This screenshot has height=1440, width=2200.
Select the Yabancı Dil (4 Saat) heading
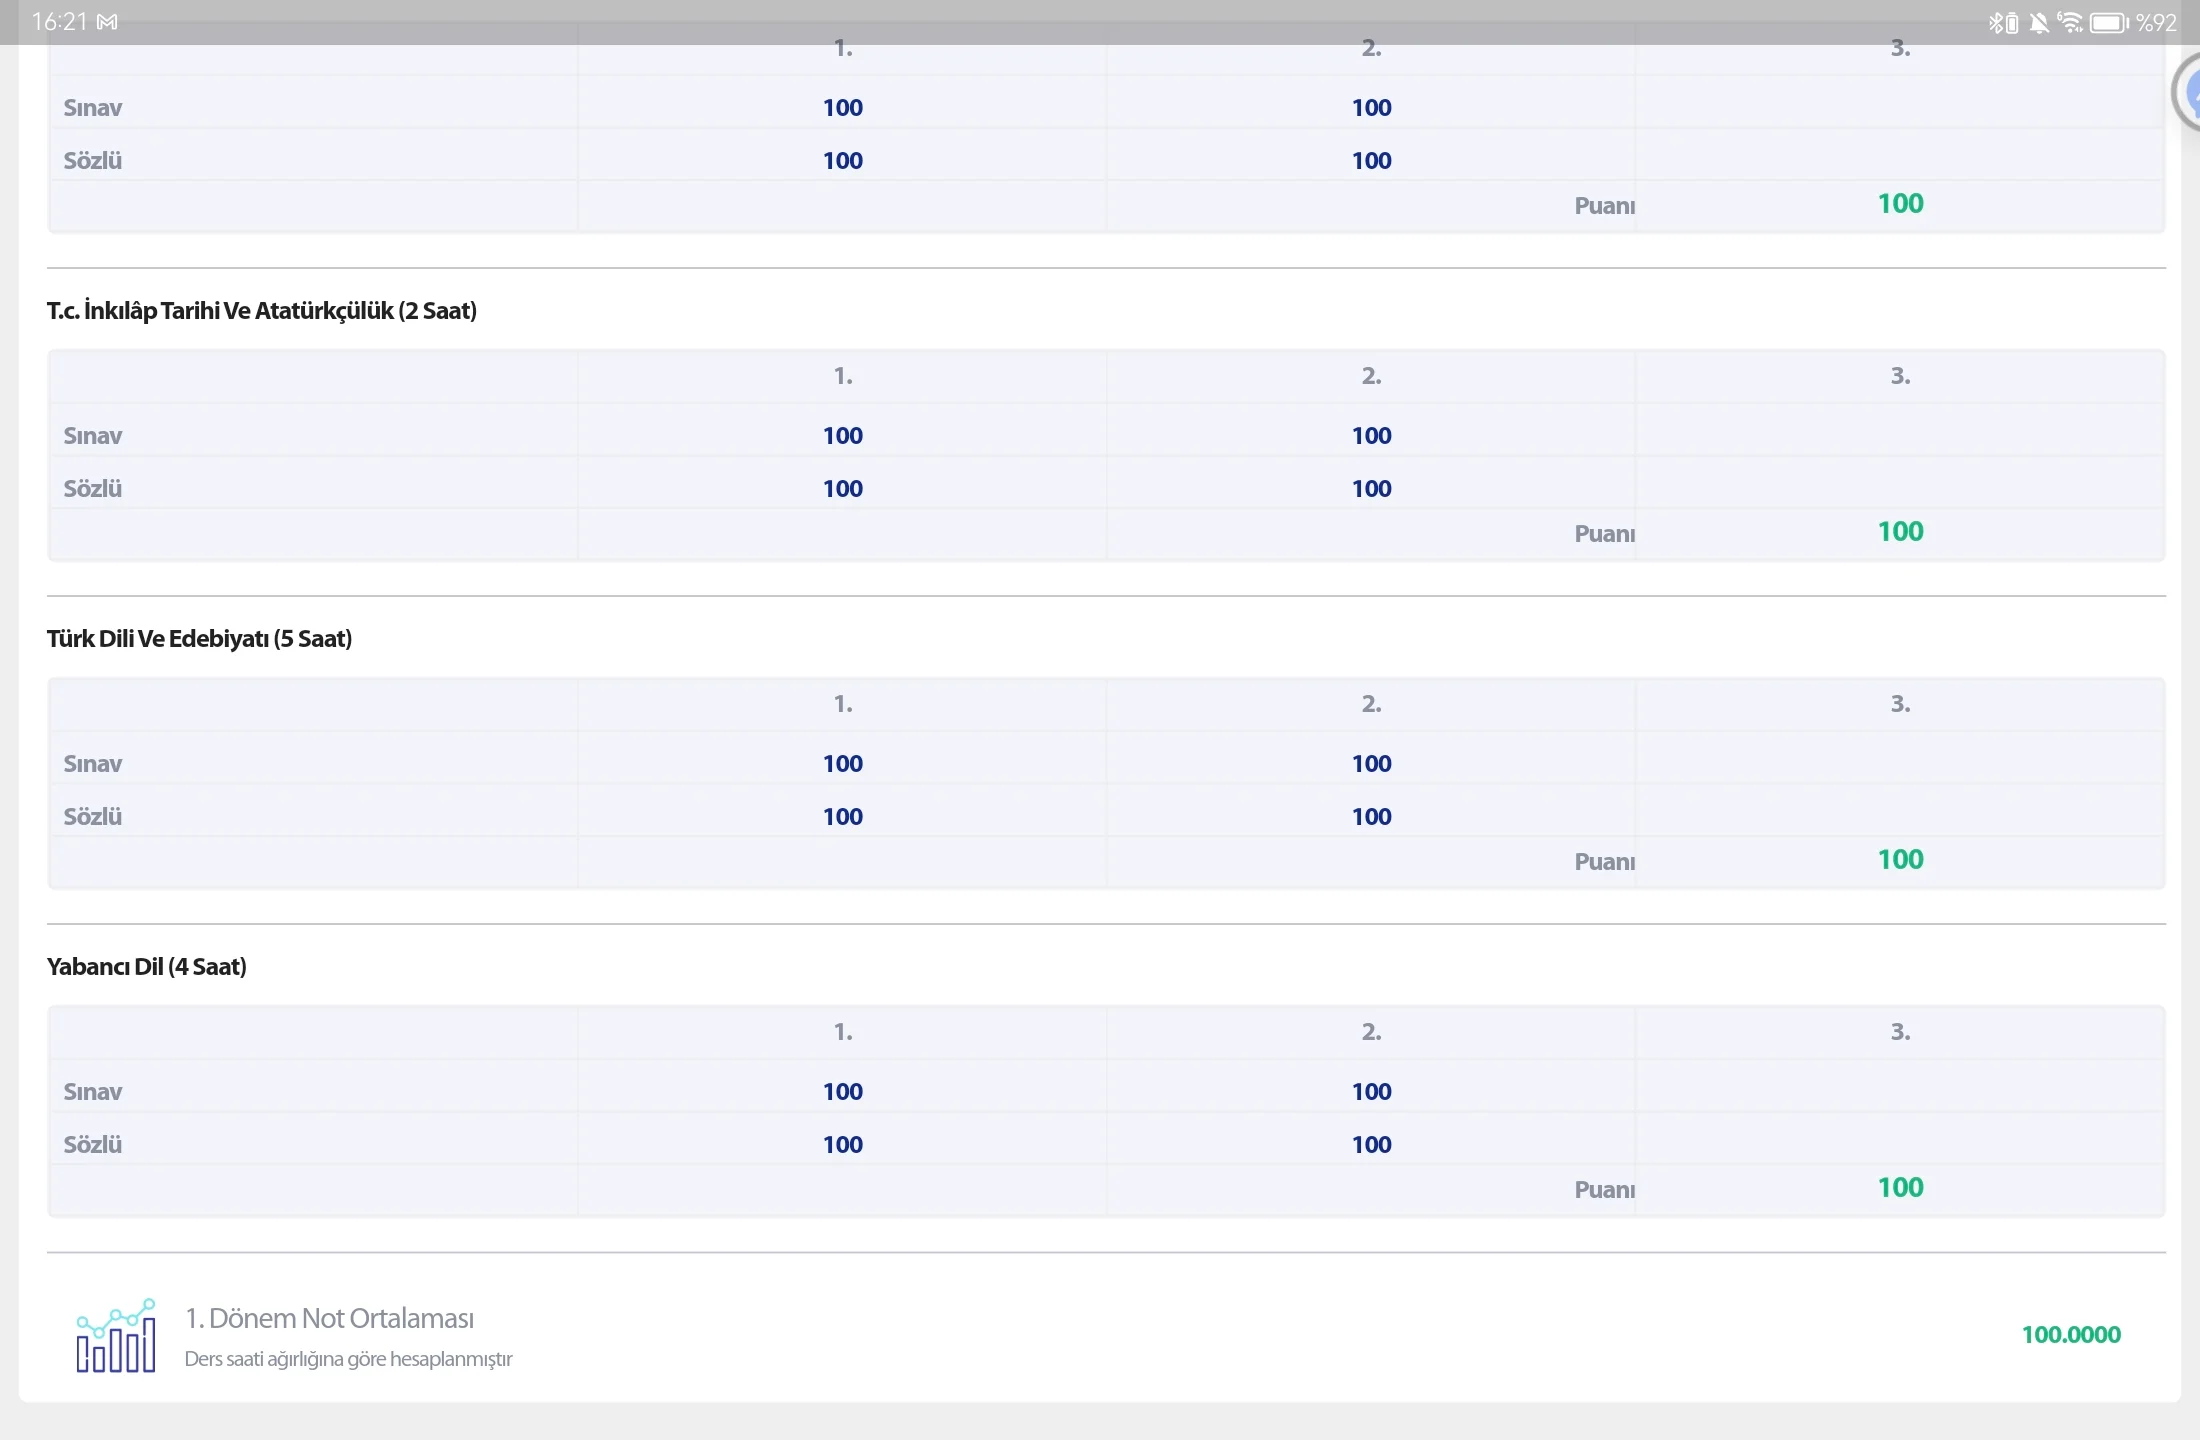[x=147, y=967]
